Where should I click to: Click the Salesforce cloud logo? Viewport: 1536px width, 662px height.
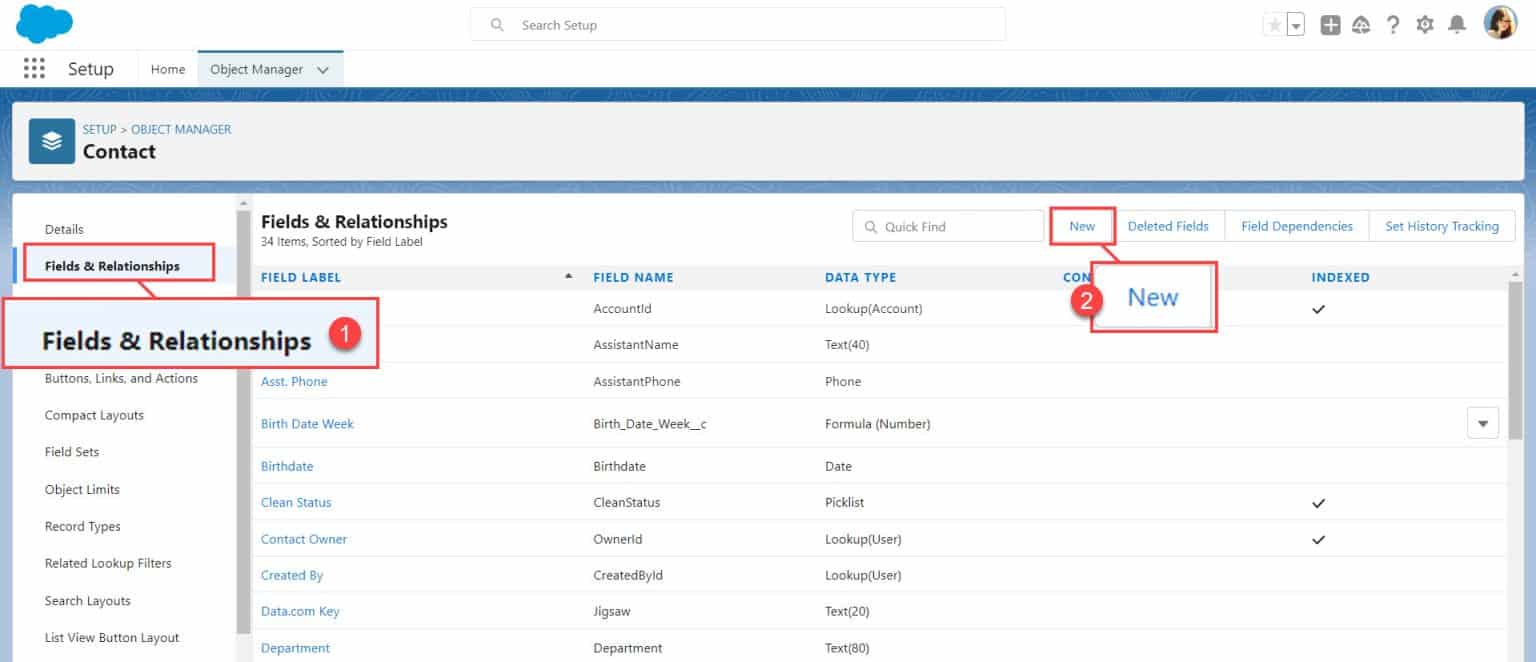coord(44,24)
